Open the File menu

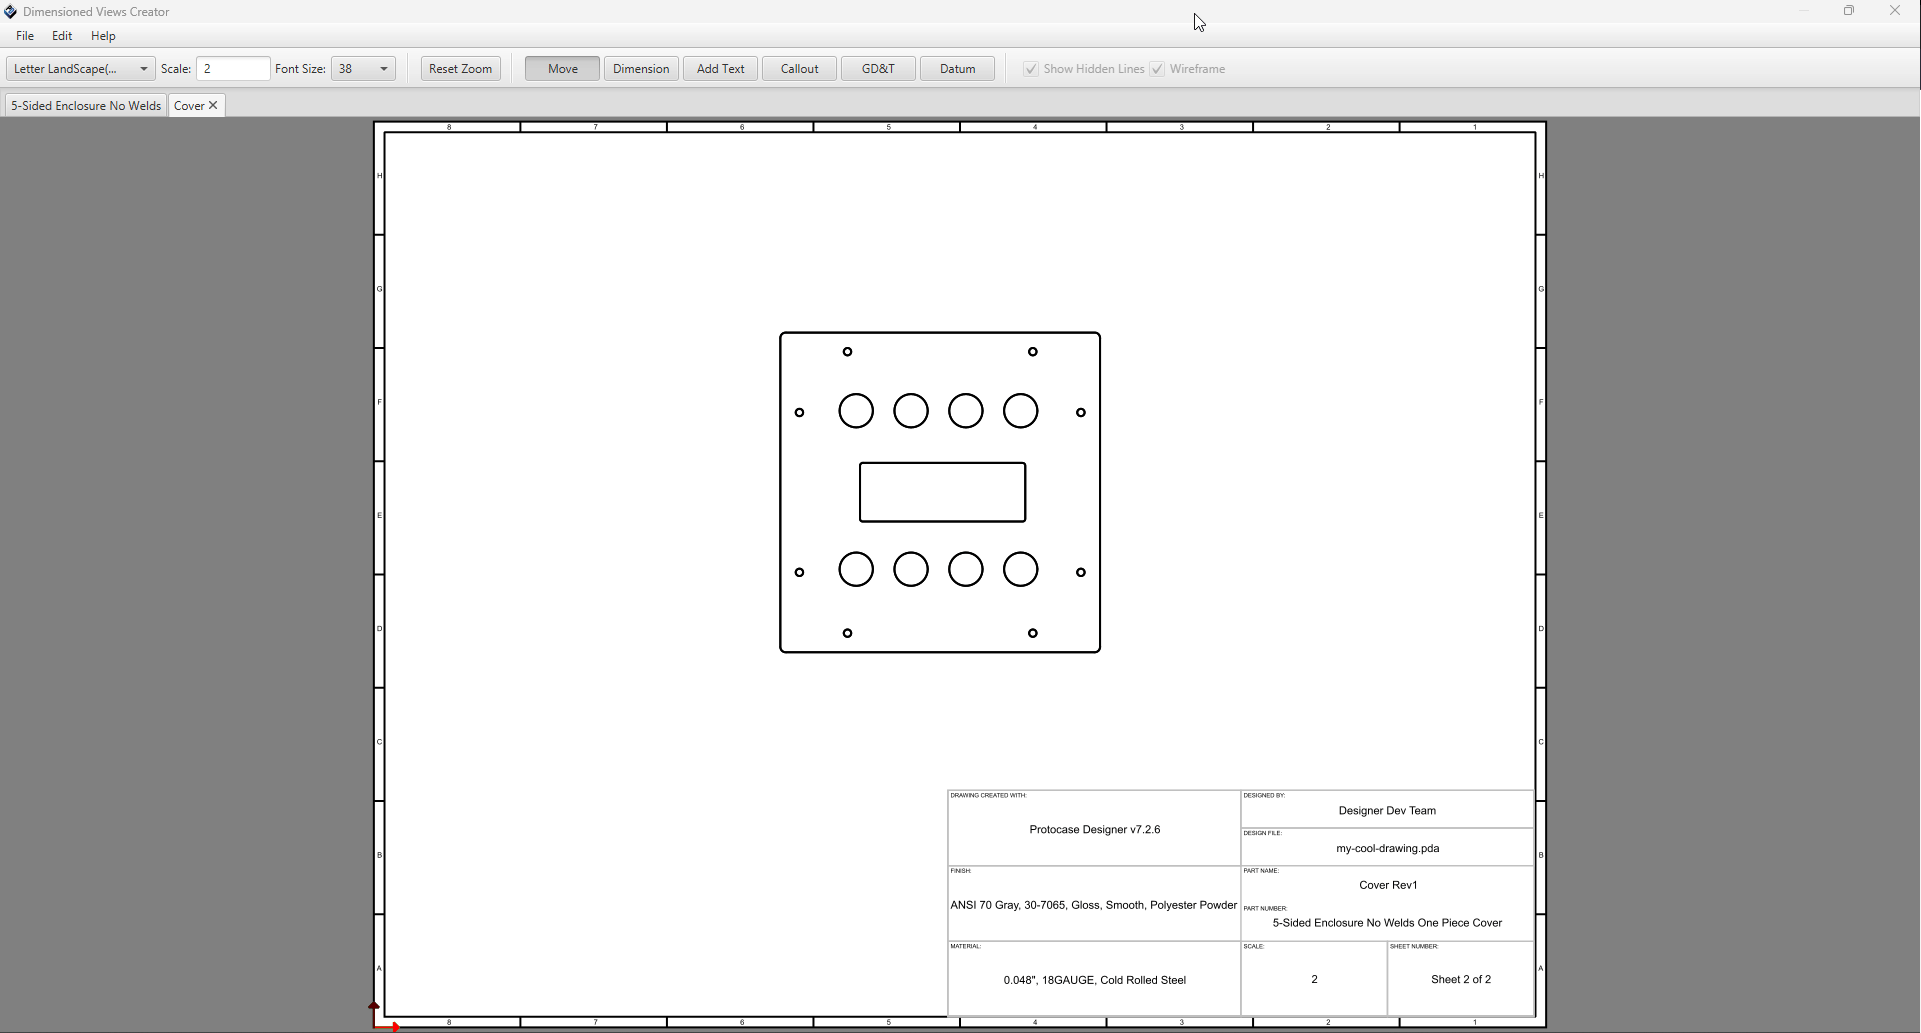[x=25, y=36]
